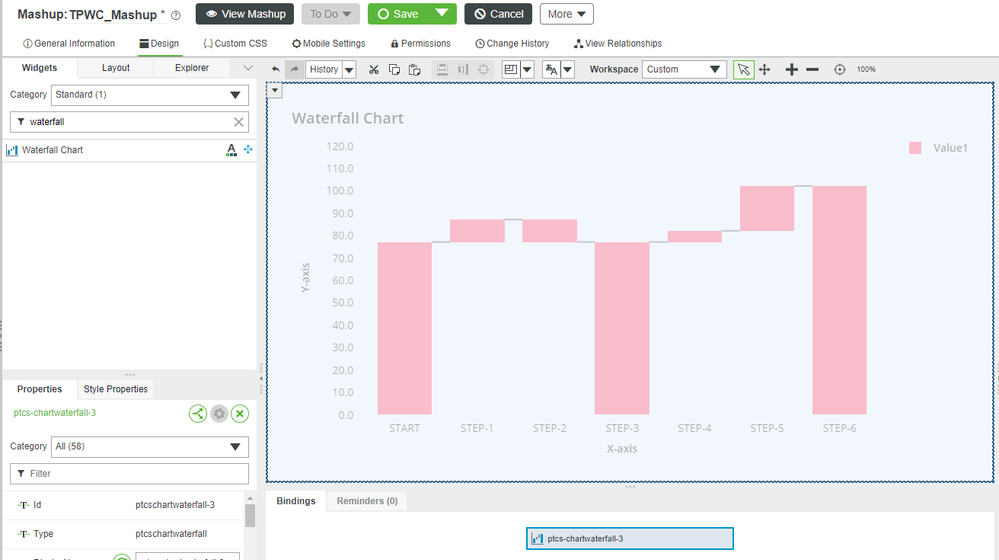Image resolution: width=999 pixels, height=560 pixels.
Task: Zoom in with the plus icon
Action: pos(791,69)
